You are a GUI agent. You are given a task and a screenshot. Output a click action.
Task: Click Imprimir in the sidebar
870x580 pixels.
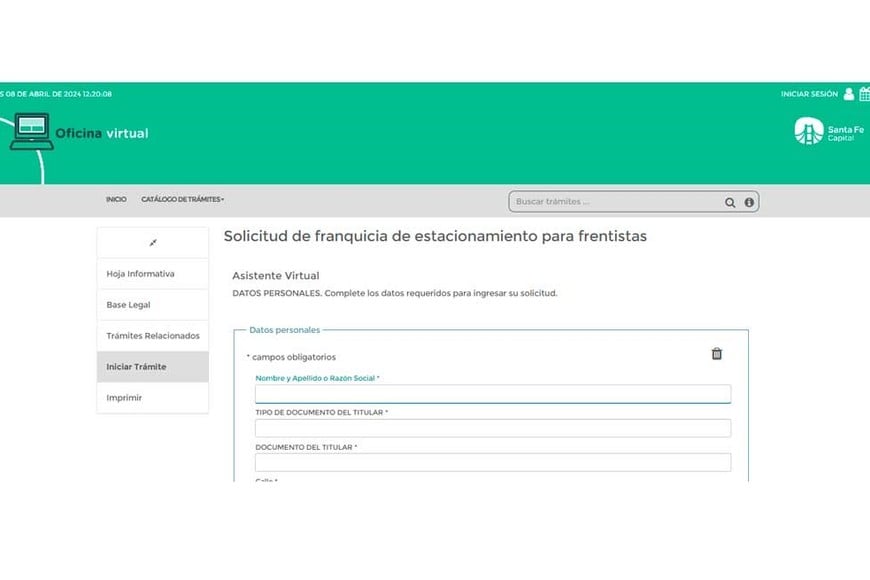click(x=124, y=398)
